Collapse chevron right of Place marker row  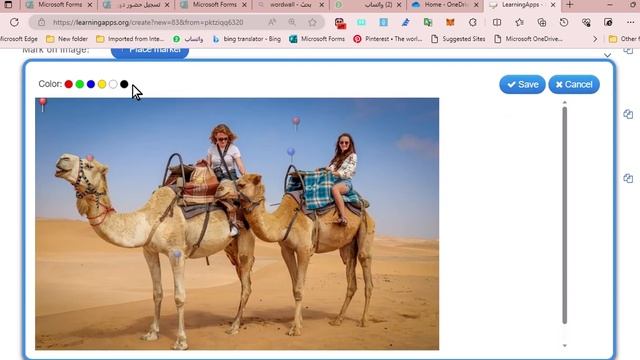(x=607, y=55)
